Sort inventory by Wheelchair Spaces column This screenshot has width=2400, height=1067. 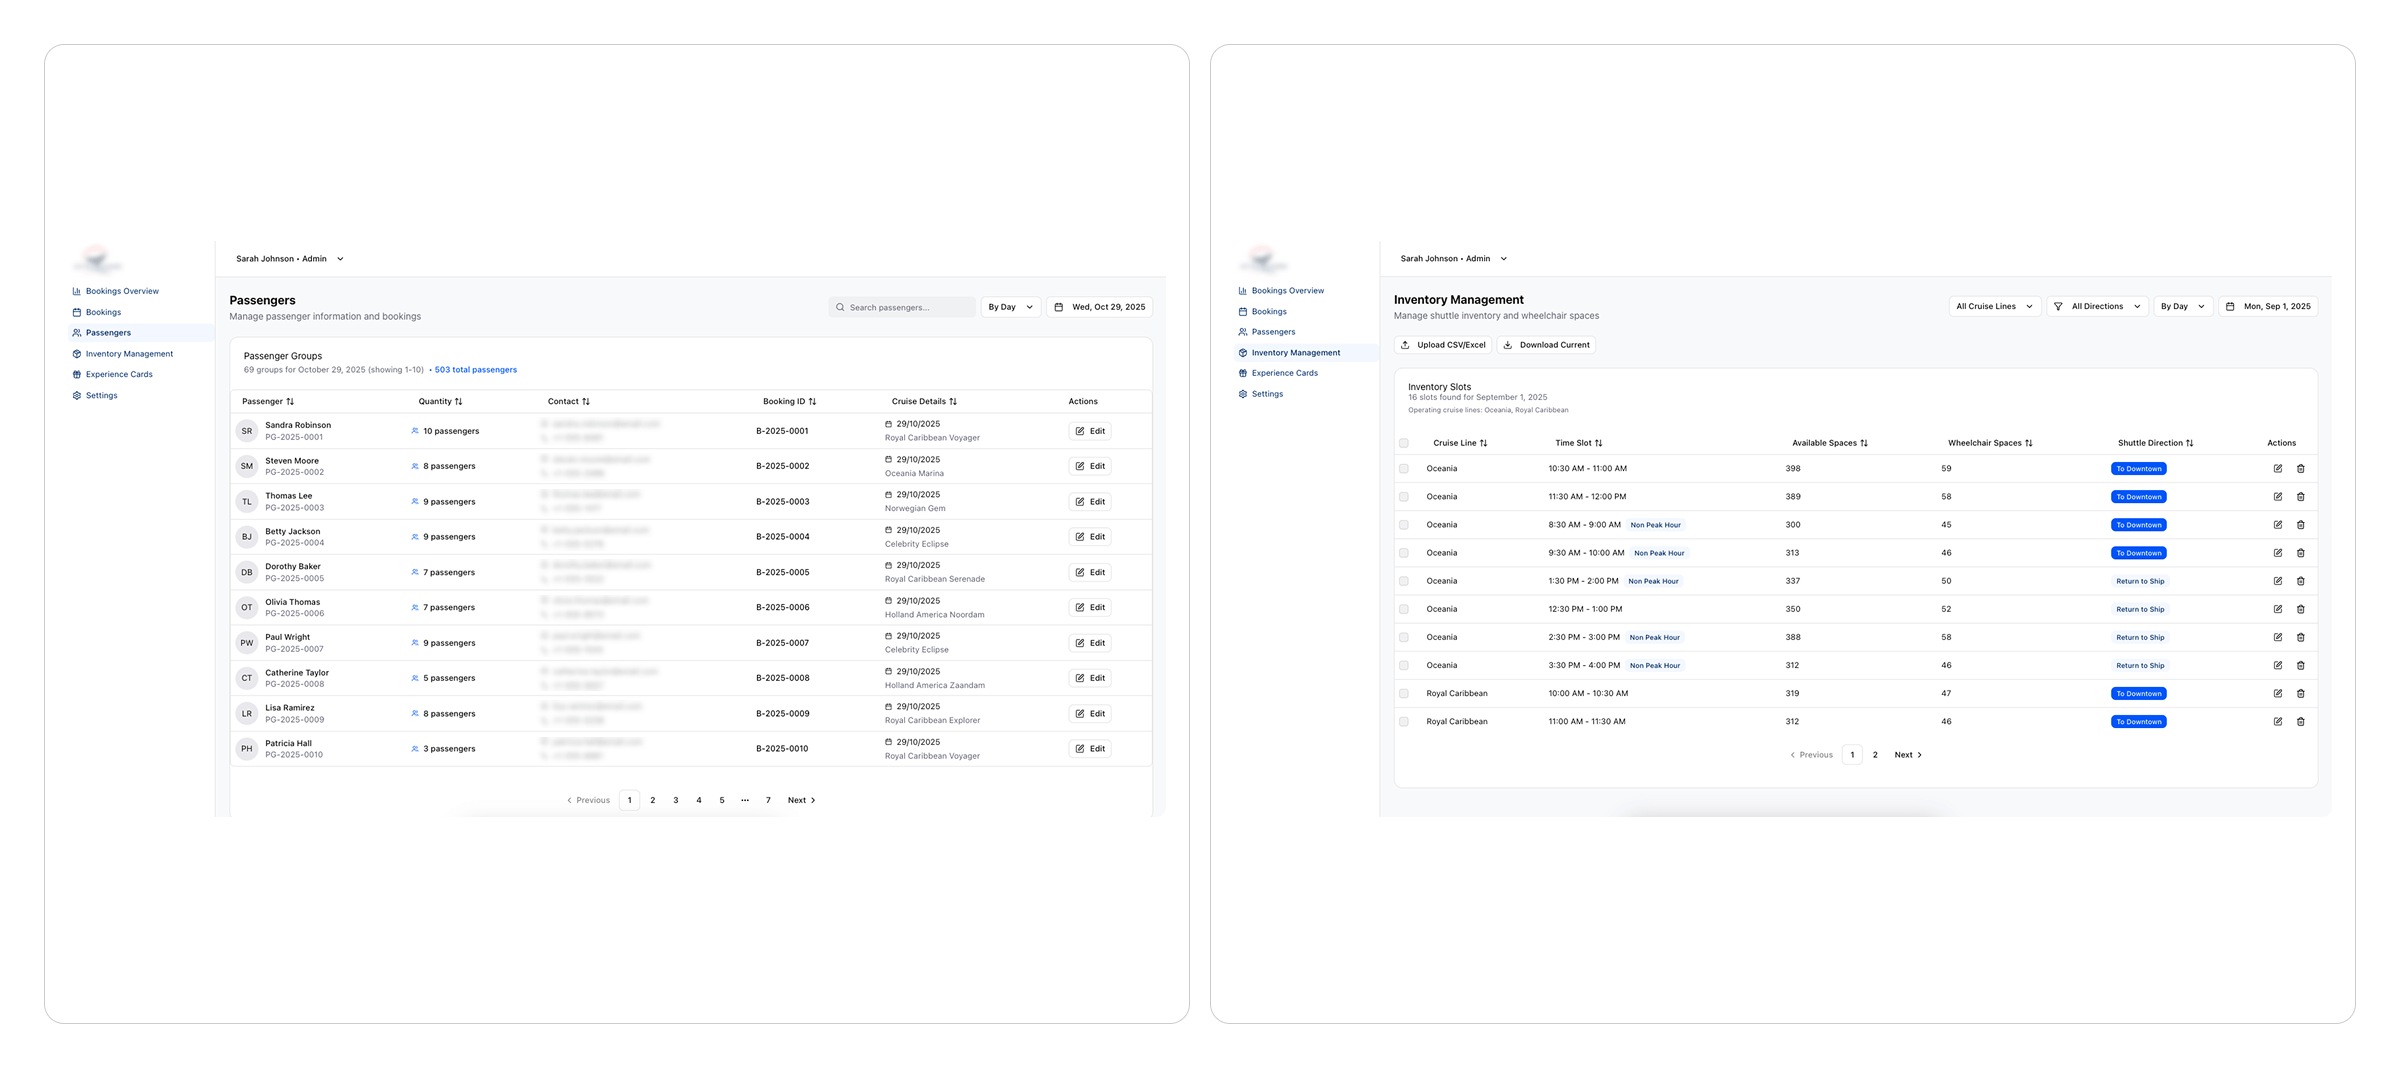pos(1989,443)
